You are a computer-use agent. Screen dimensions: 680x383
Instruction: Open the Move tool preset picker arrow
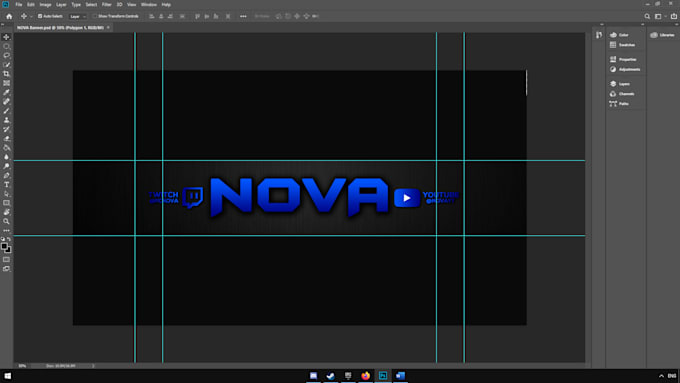coord(31,16)
